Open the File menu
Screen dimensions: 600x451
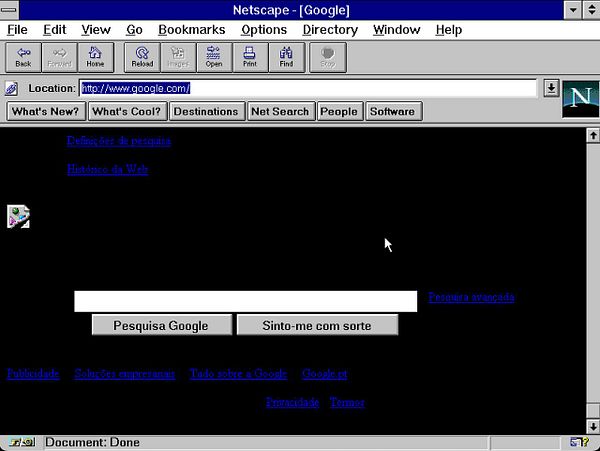tap(17, 30)
